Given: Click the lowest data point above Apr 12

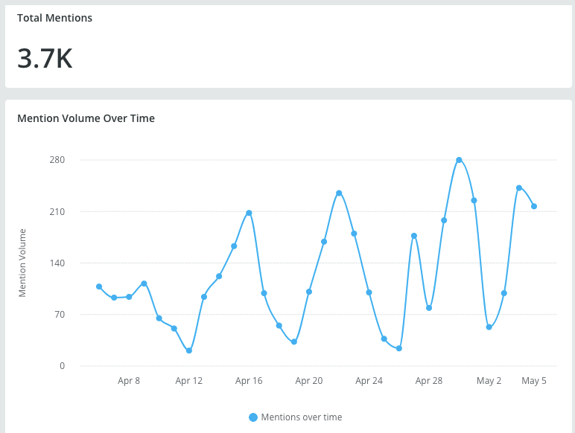Looking at the screenshot, I should tap(189, 351).
